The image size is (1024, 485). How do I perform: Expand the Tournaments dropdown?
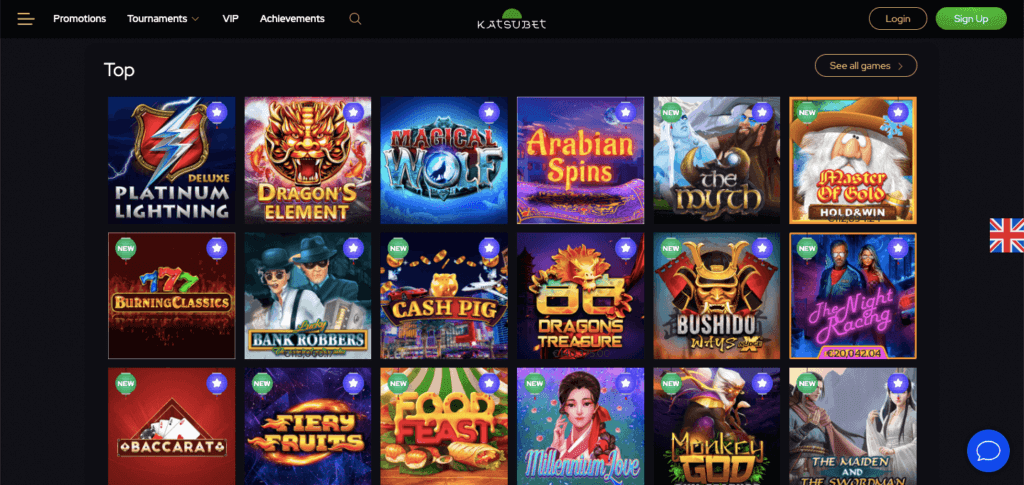[x=163, y=19]
